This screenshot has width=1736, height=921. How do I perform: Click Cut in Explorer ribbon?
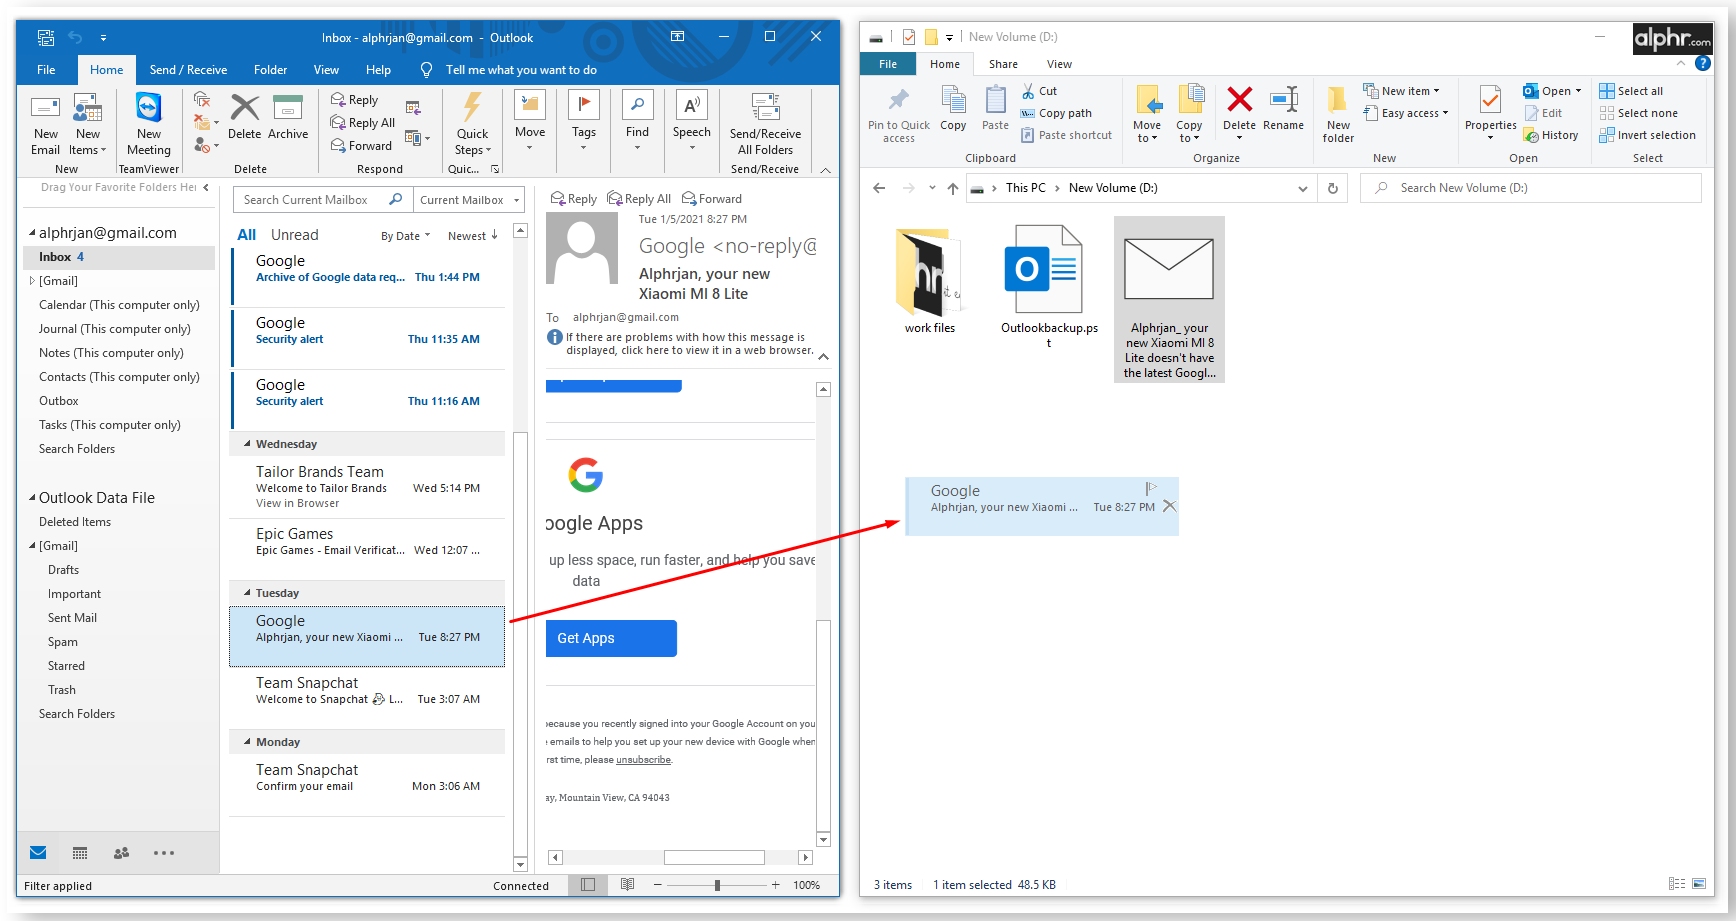1039,91
